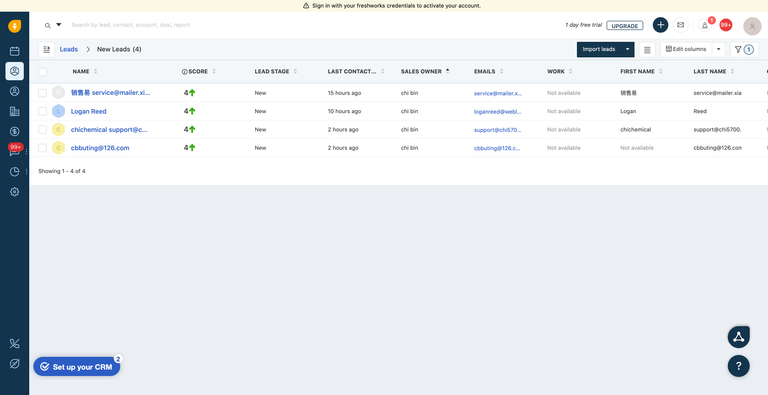The width and height of the screenshot is (768, 395).
Task: Select the chichemical support lead checkbox
Action: tap(43, 129)
